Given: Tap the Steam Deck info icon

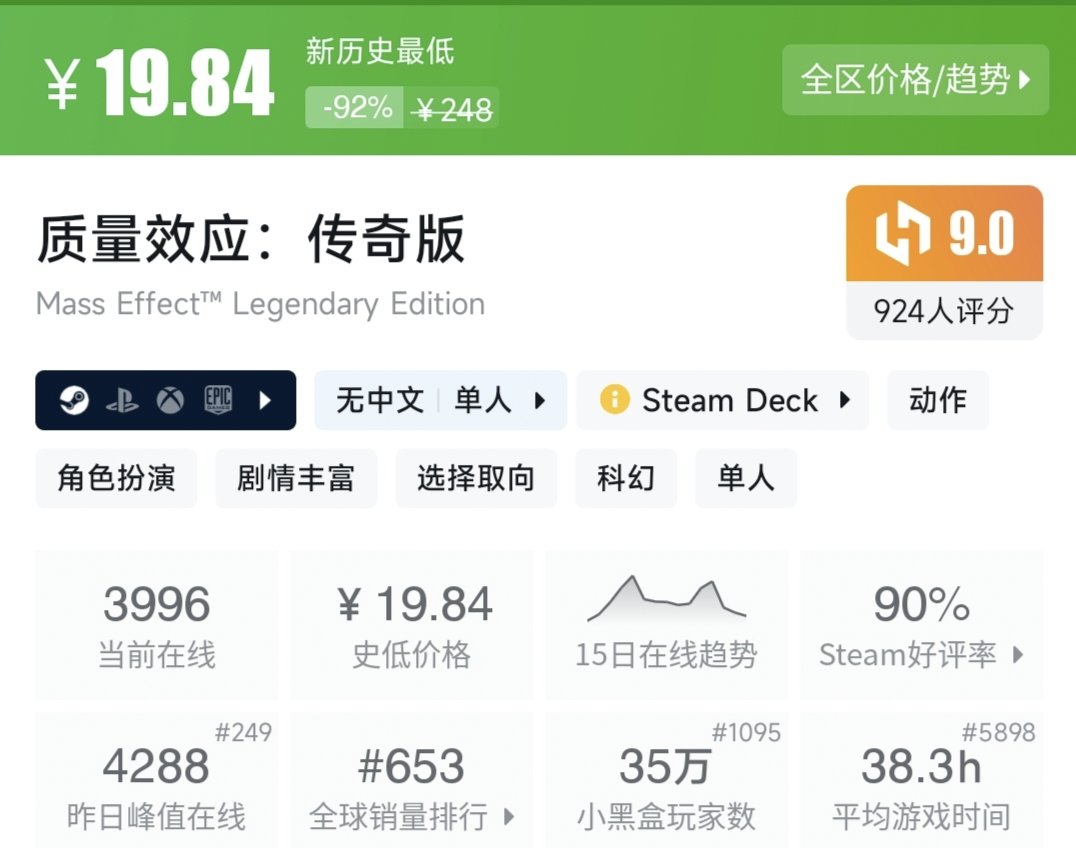Looking at the screenshot, I should pos(614,400).
